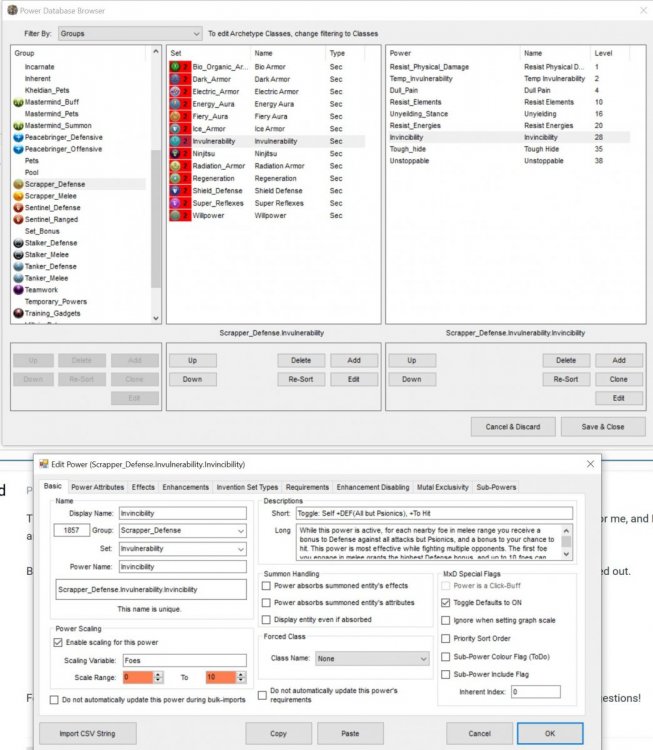This screenshot has height=750, width=653.
Task: Click the Display Name input field
Action: [181, 513]
